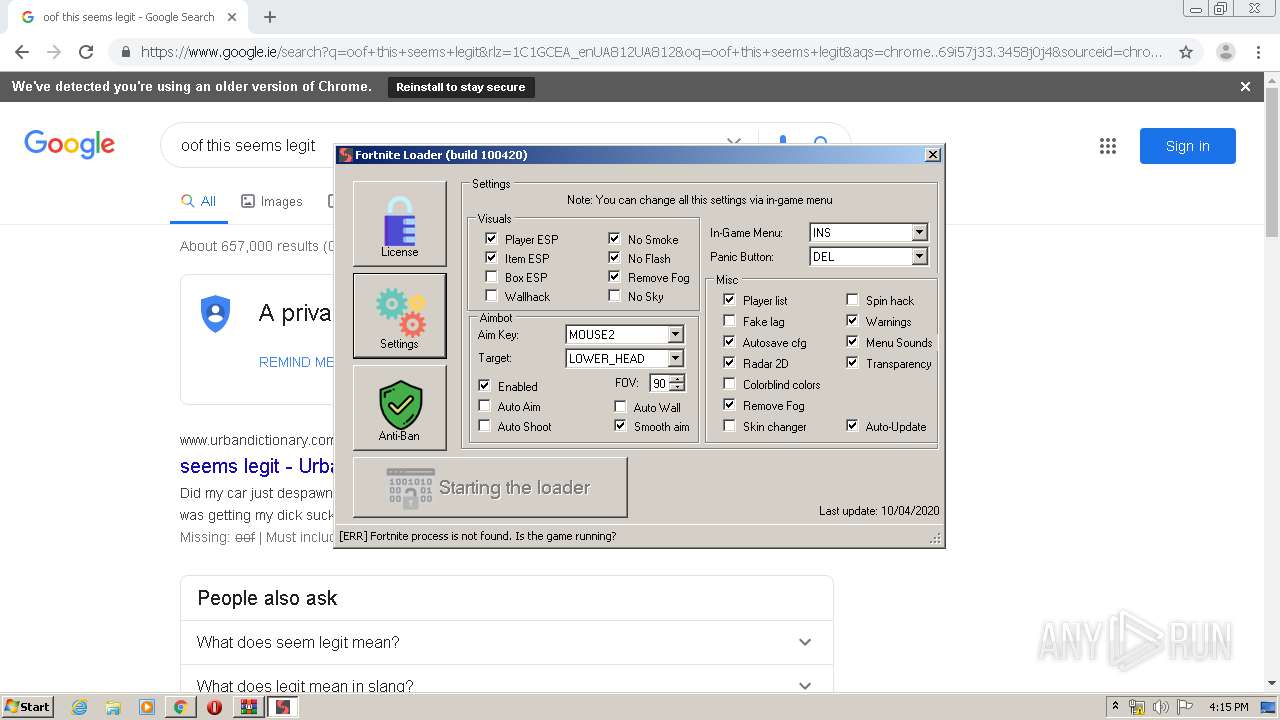Click the WinRAR taskbar icon
The width and height of the screenshot is (1280, 720).
[248, 707]
